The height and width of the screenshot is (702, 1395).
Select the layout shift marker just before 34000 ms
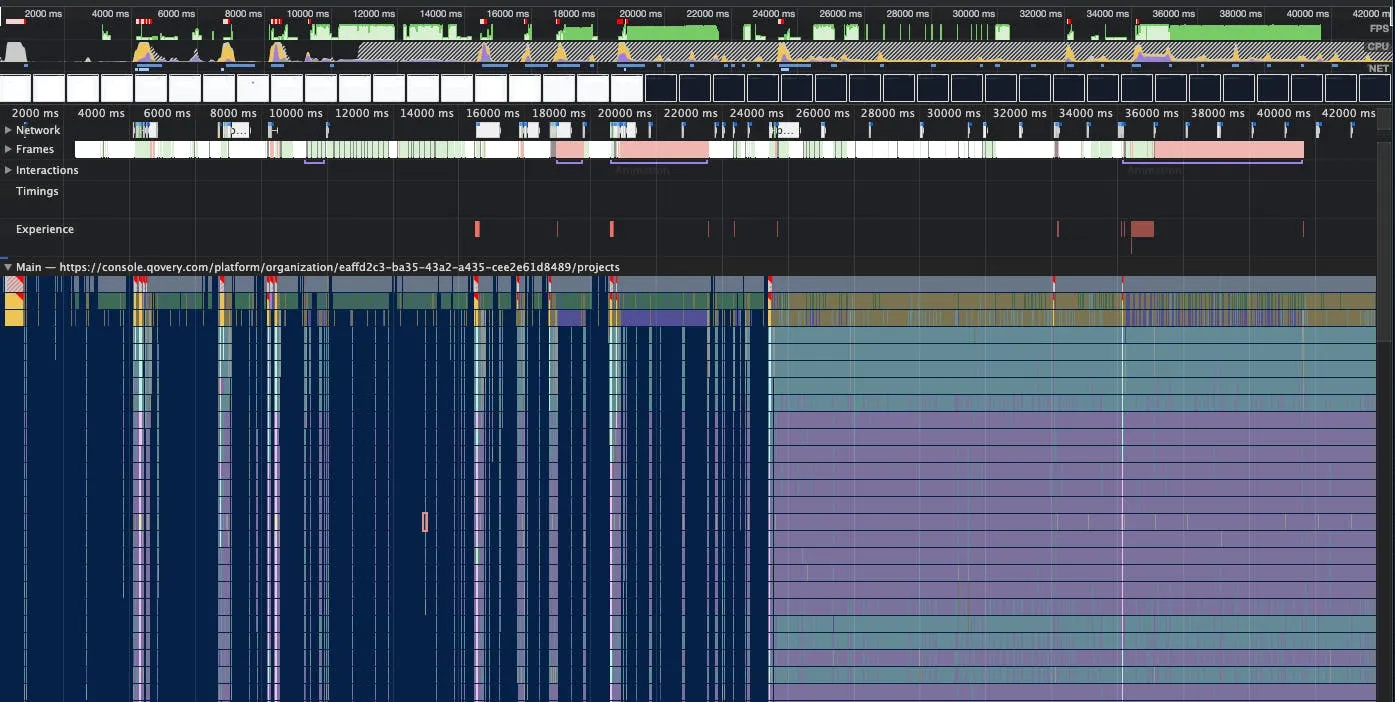click(x=1058, y=229)
